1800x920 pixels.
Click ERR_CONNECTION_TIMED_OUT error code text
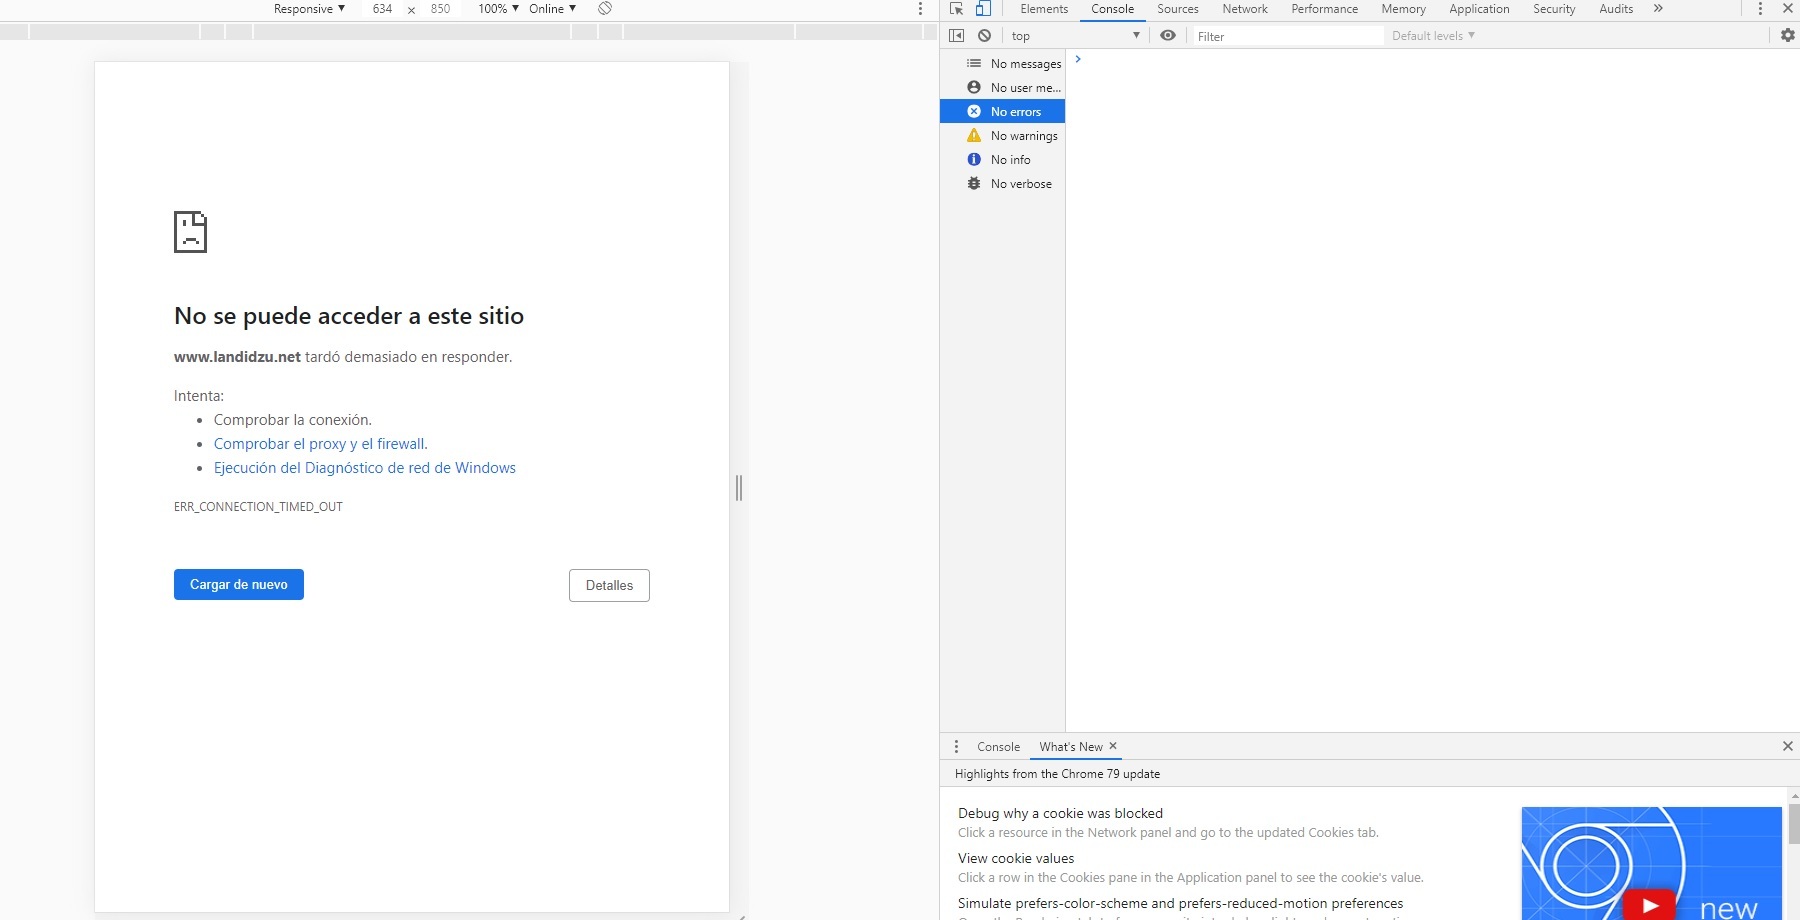tap(258, 507)
